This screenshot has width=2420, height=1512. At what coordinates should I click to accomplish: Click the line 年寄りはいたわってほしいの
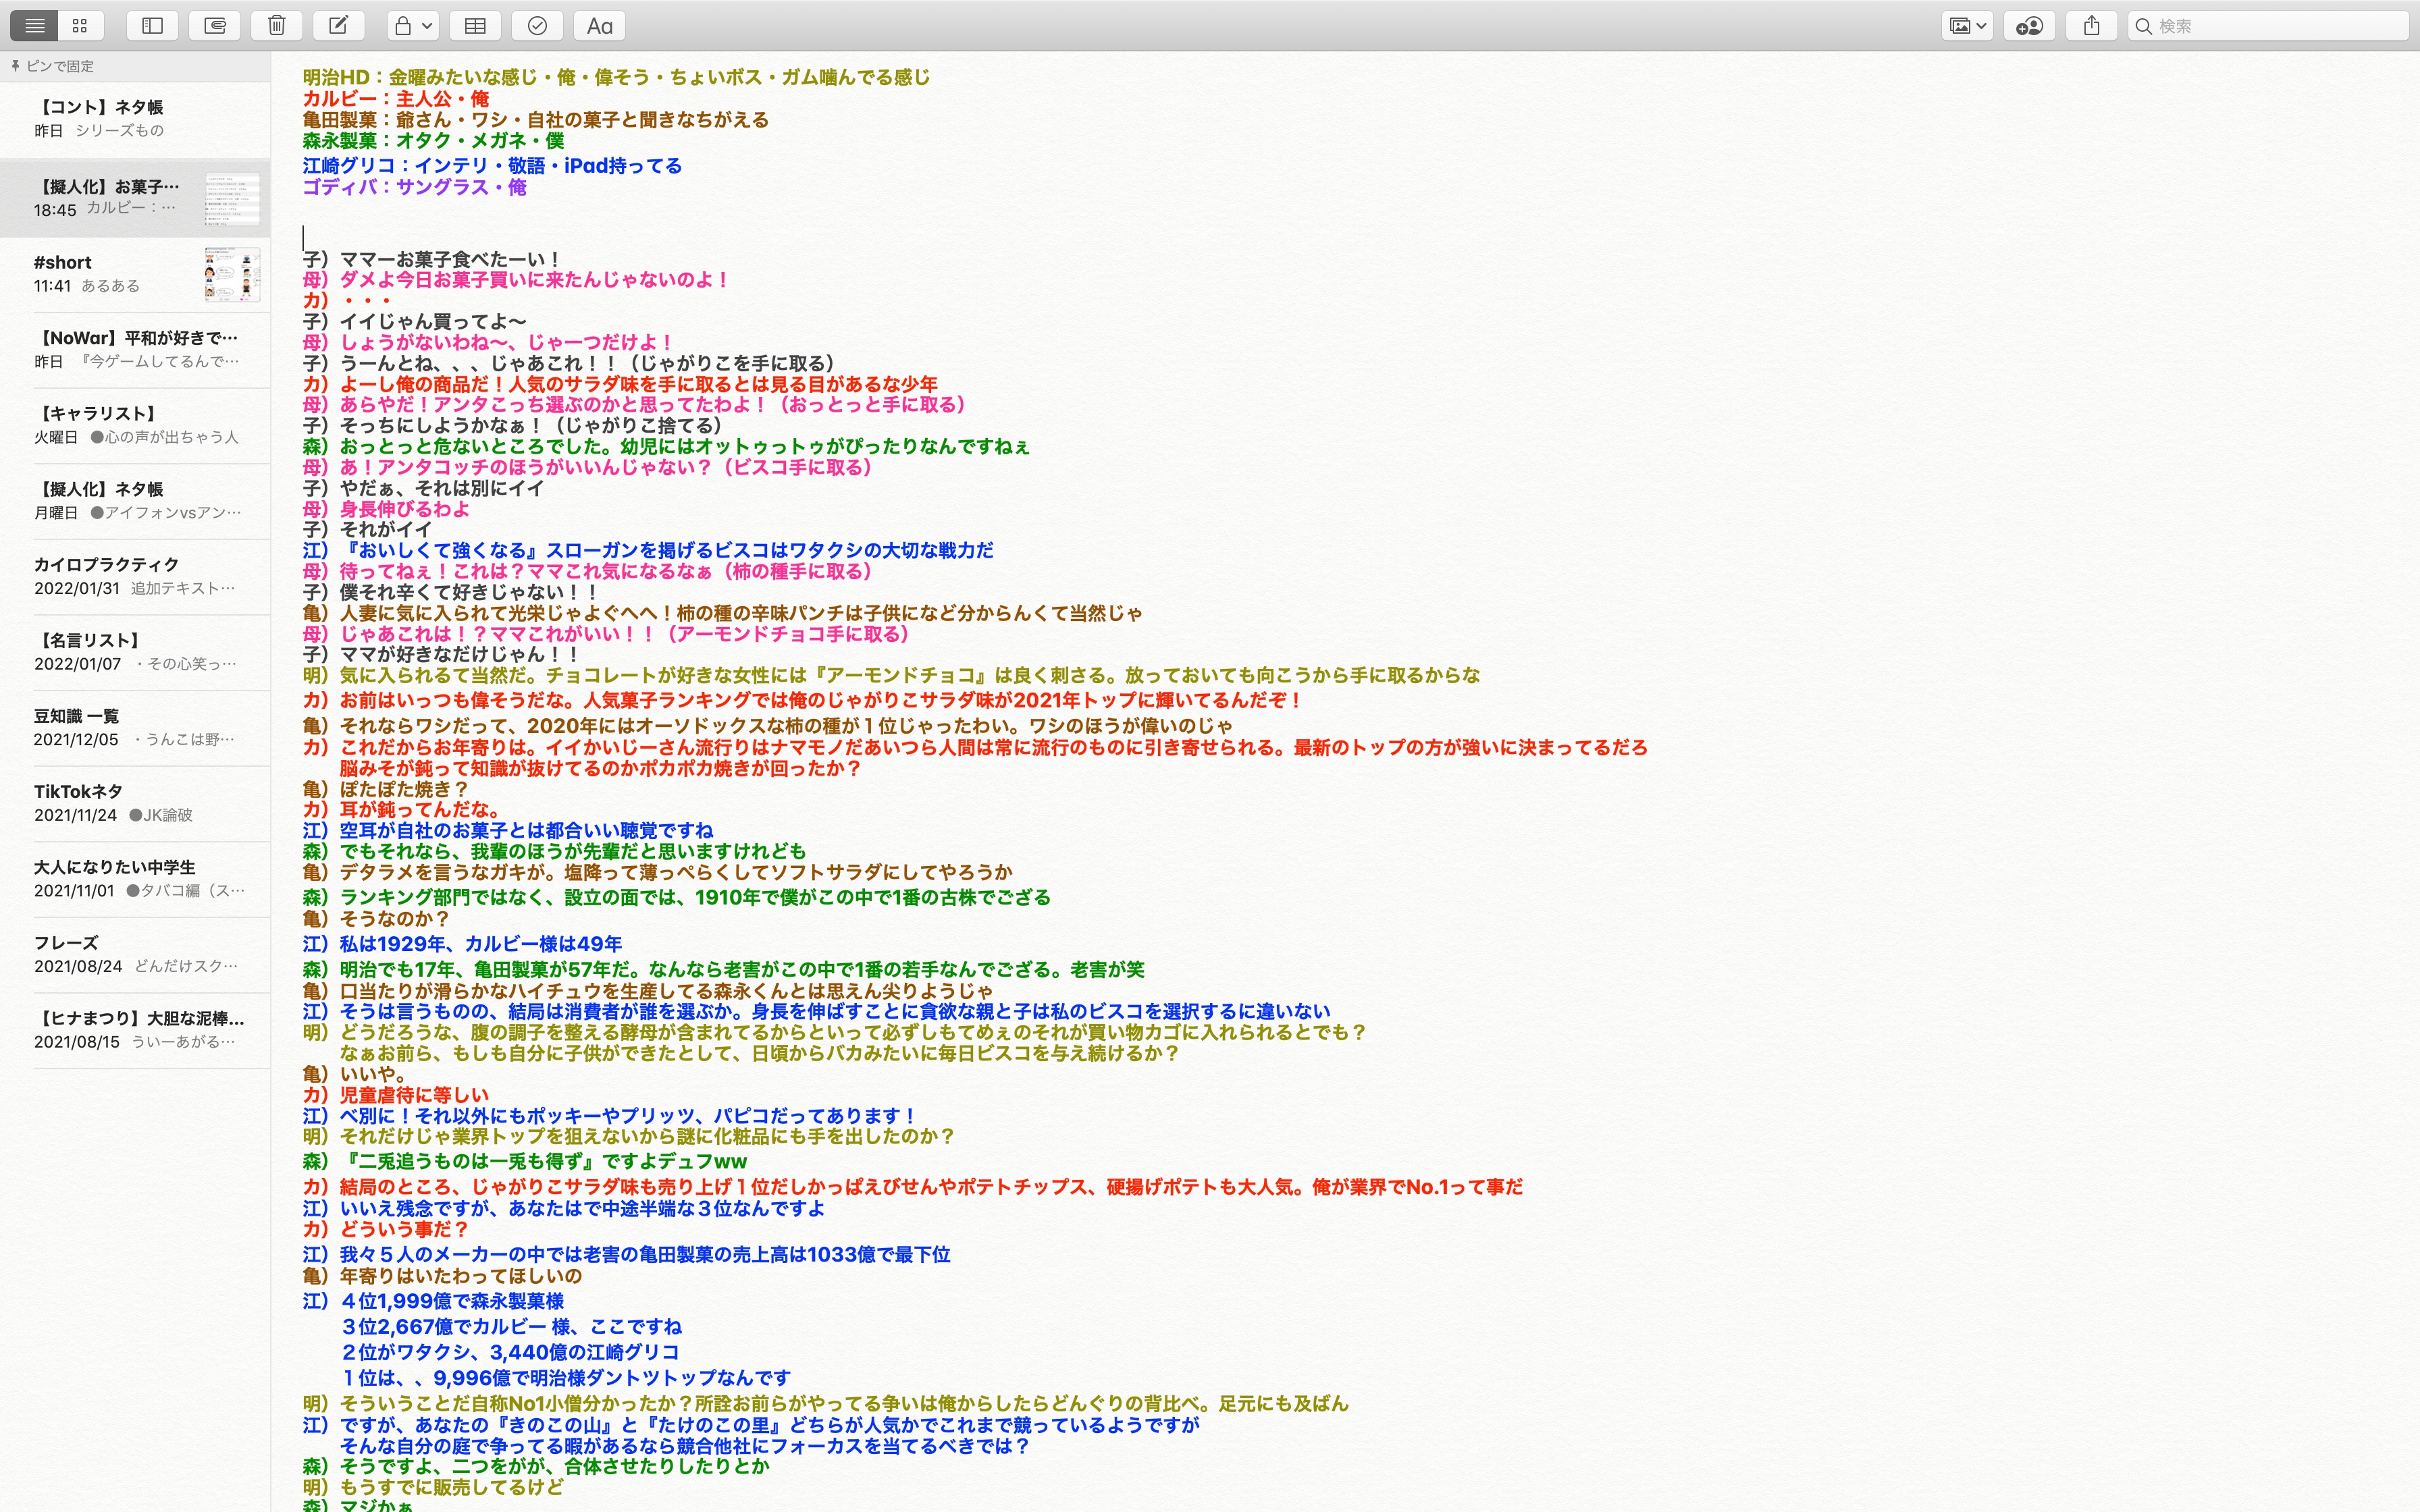pos(442,1276)
